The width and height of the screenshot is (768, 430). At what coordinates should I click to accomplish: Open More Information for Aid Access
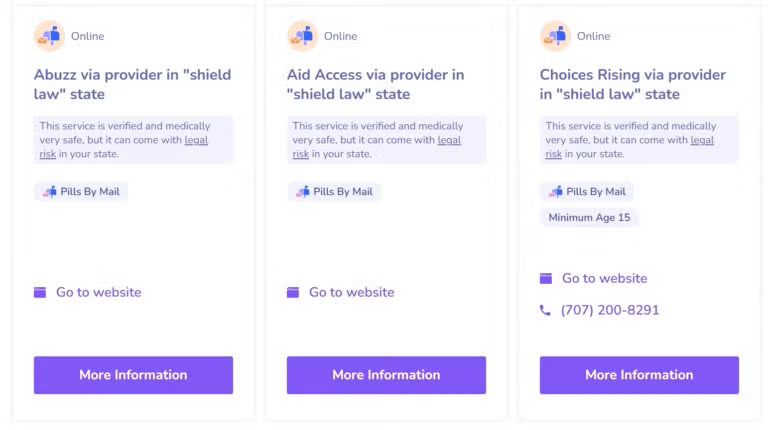tap(386, 375)
